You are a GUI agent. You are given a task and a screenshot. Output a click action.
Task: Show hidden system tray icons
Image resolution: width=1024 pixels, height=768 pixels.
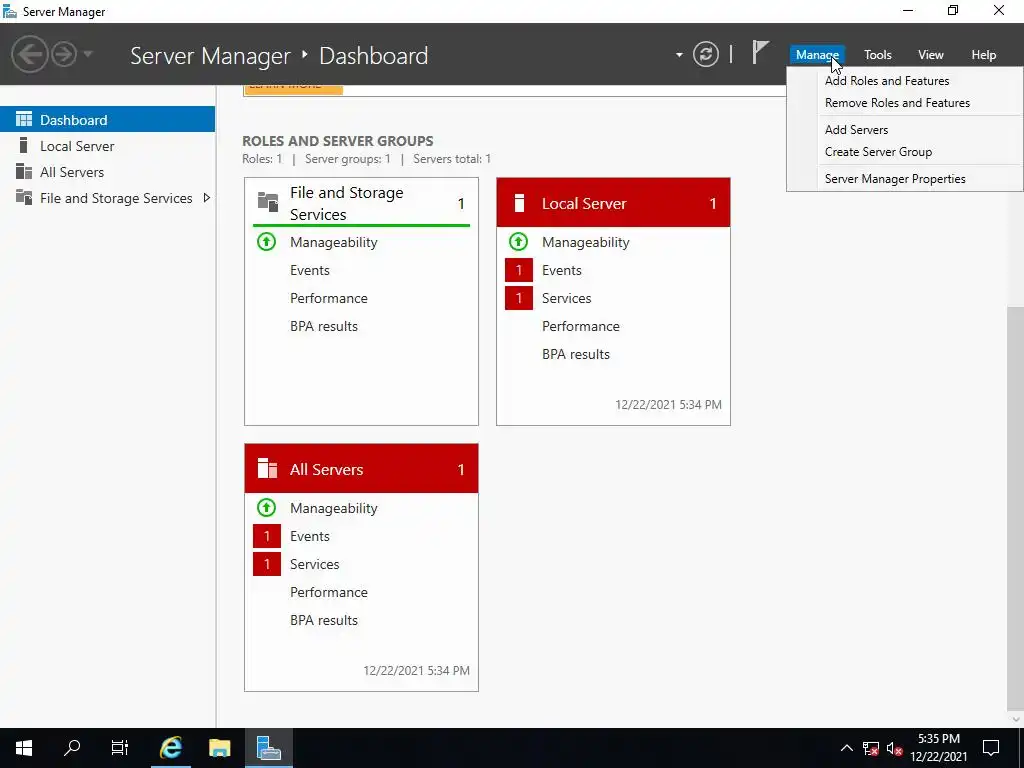point(846,748)
